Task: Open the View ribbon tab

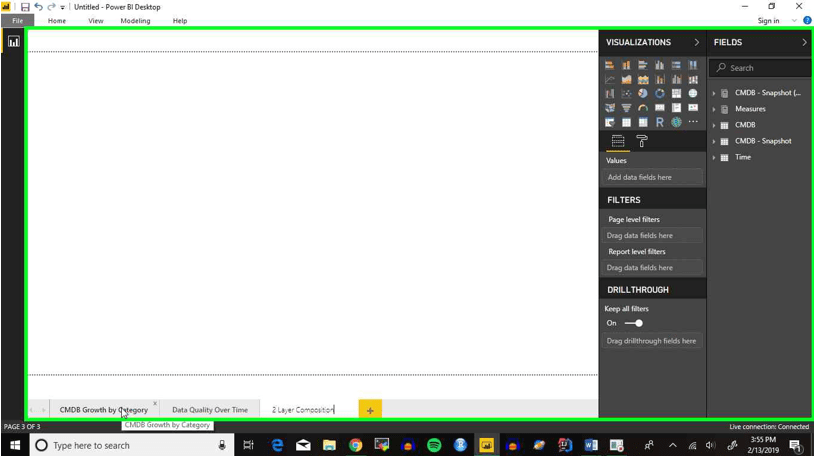Action: click(x=96, y=21)
